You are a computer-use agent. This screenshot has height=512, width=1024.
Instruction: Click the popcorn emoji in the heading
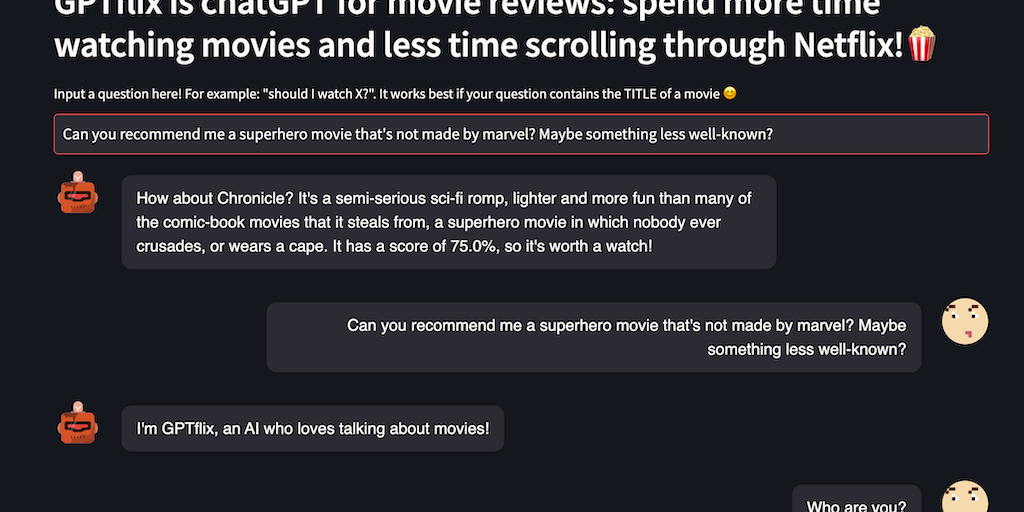pyautogui.click(x=922, y=44)
